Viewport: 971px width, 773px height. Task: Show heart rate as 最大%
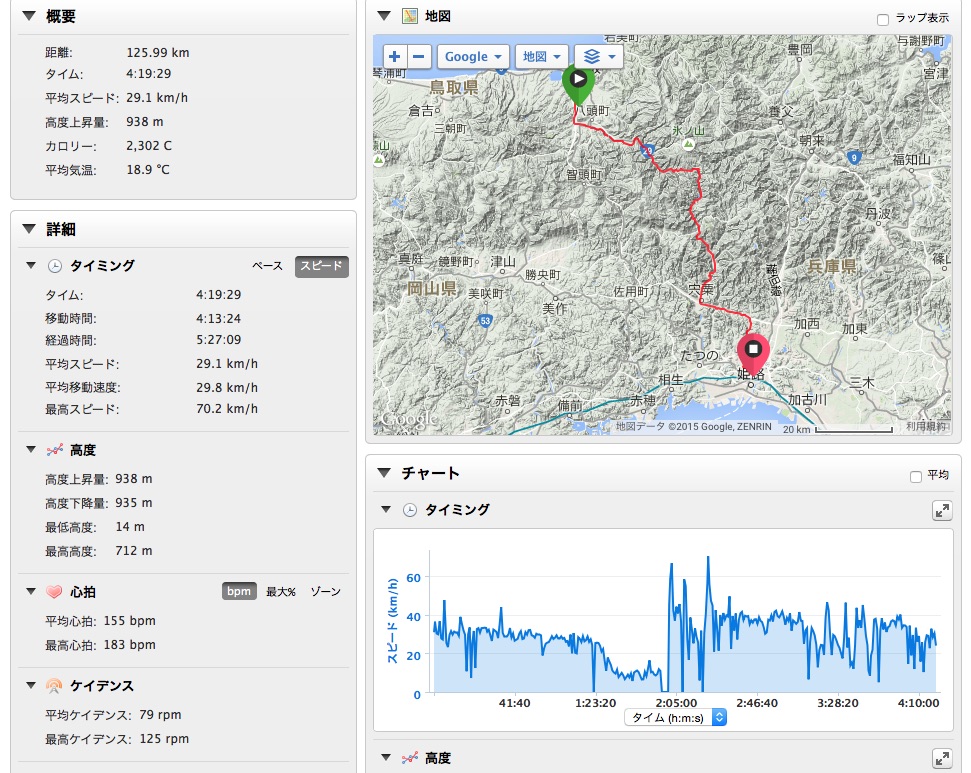pyautogui.click(x=281, y=591)
